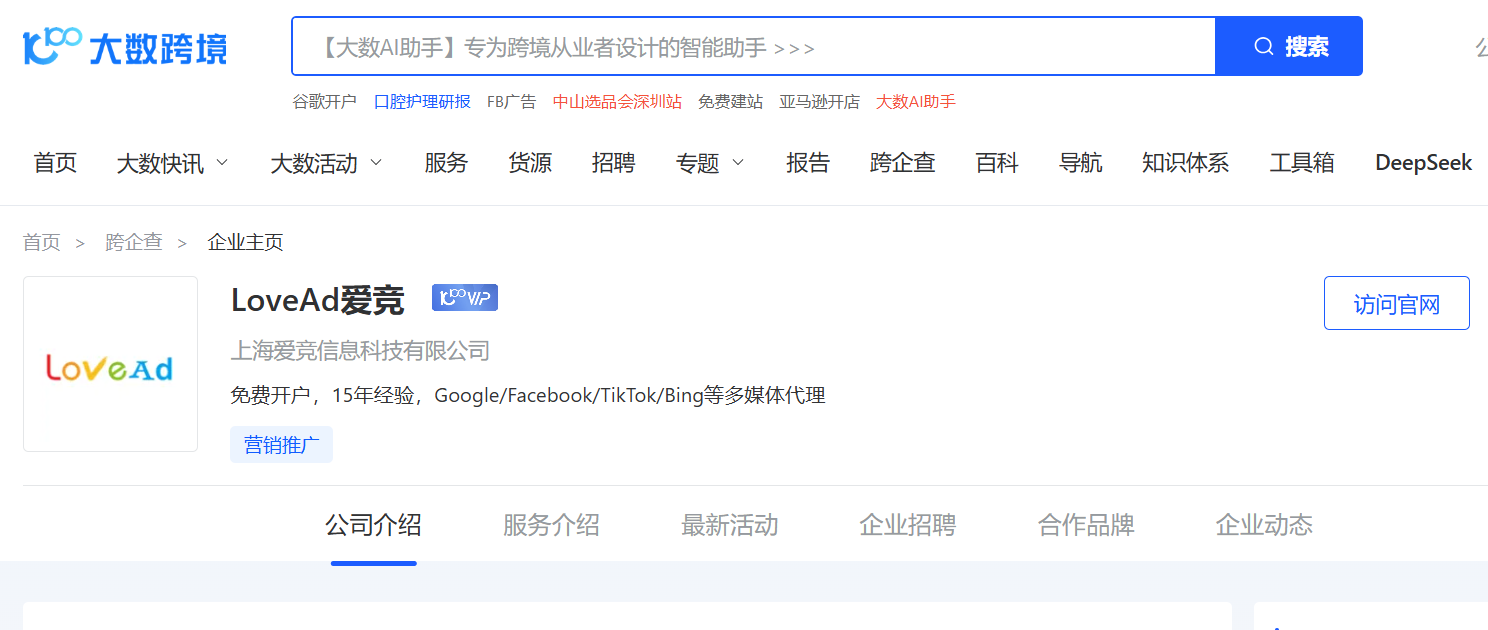Open 服务 in the navigation bar
The image size is (1488, 630).
coord(446,163)
